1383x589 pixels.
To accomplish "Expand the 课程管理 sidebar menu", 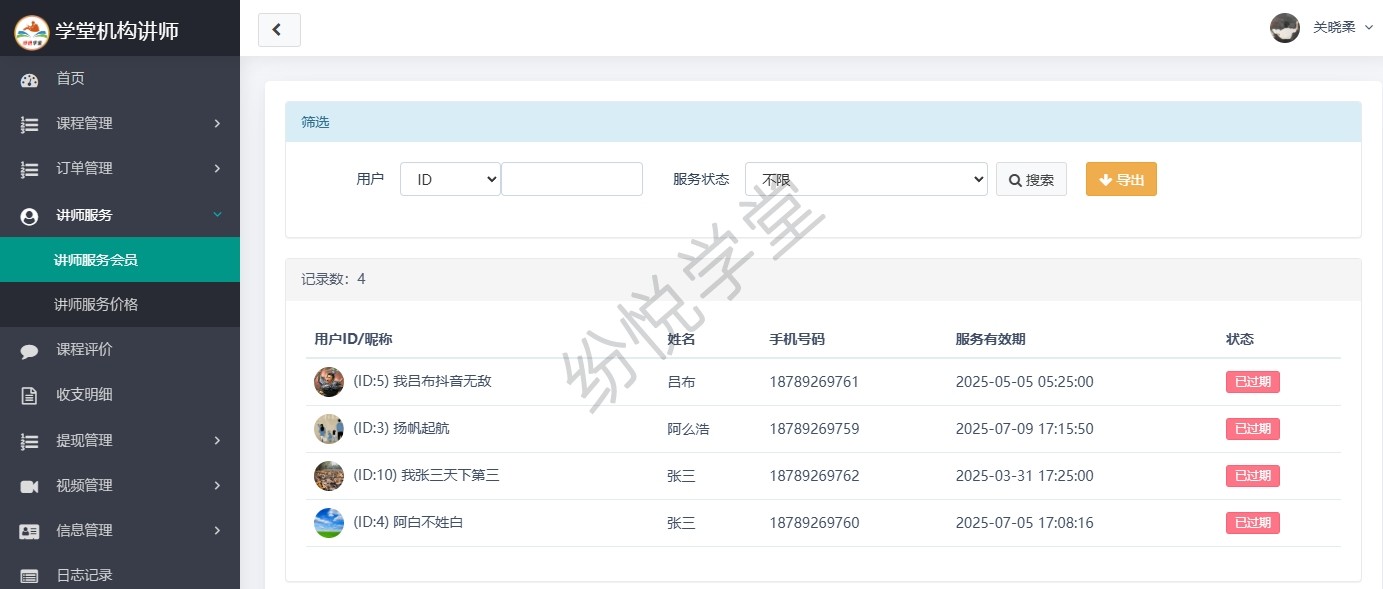I will [x=120, y=124].
